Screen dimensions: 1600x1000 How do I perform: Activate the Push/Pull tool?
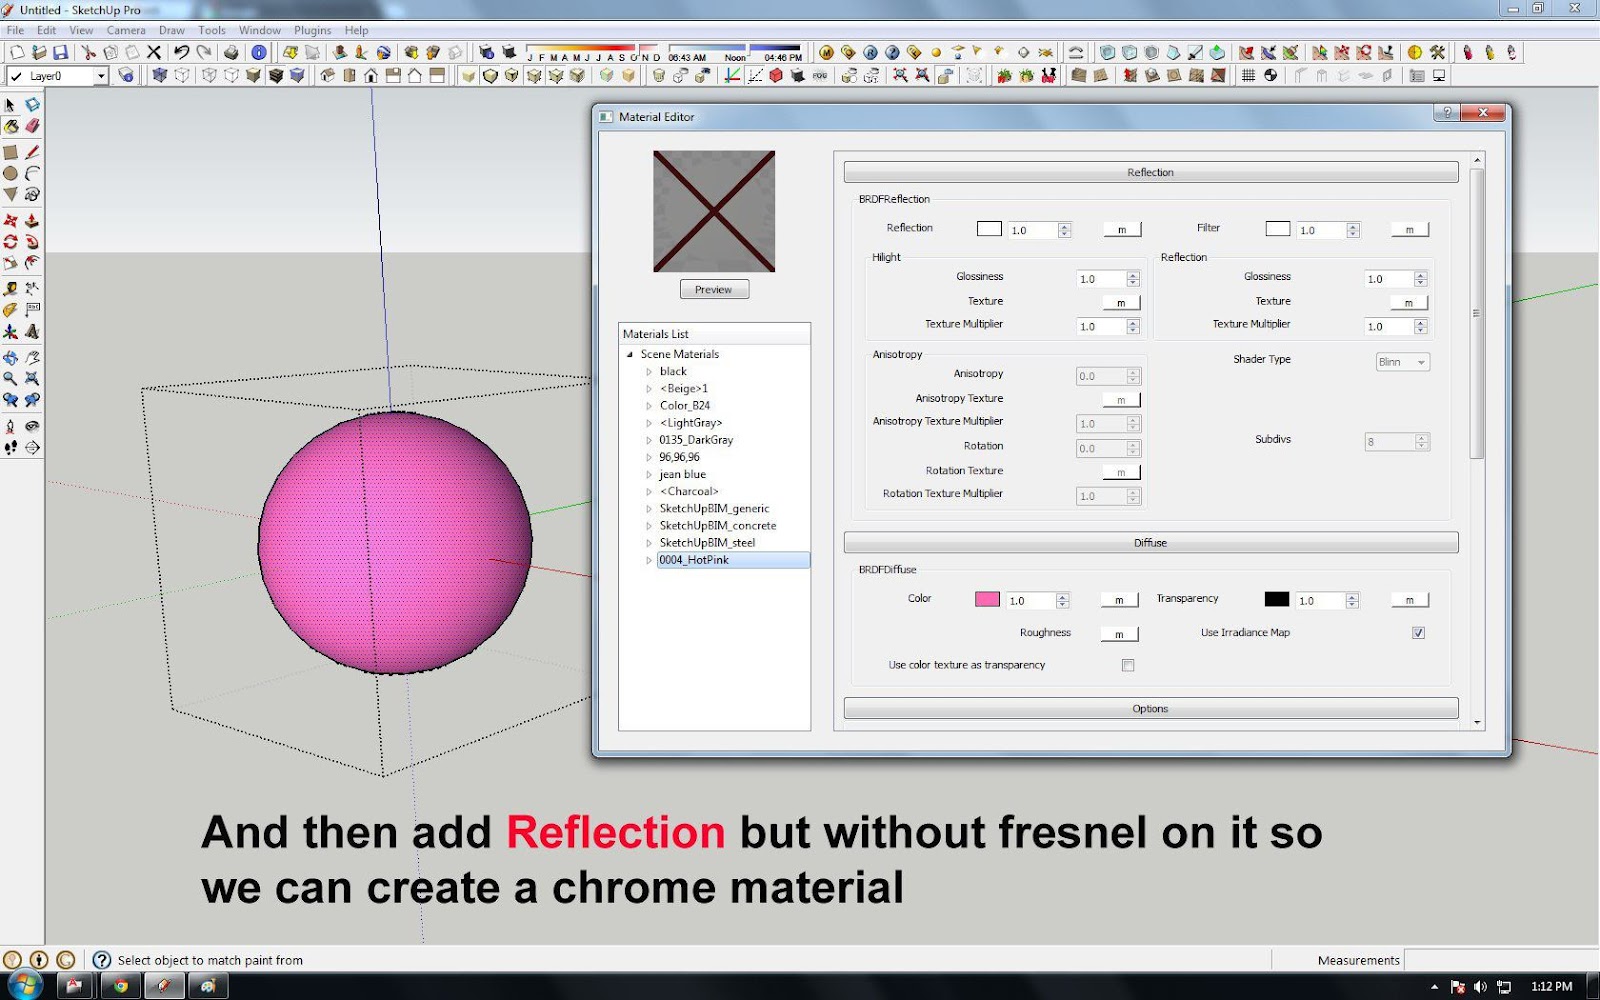pyautogui.click(x=32, y=220)
